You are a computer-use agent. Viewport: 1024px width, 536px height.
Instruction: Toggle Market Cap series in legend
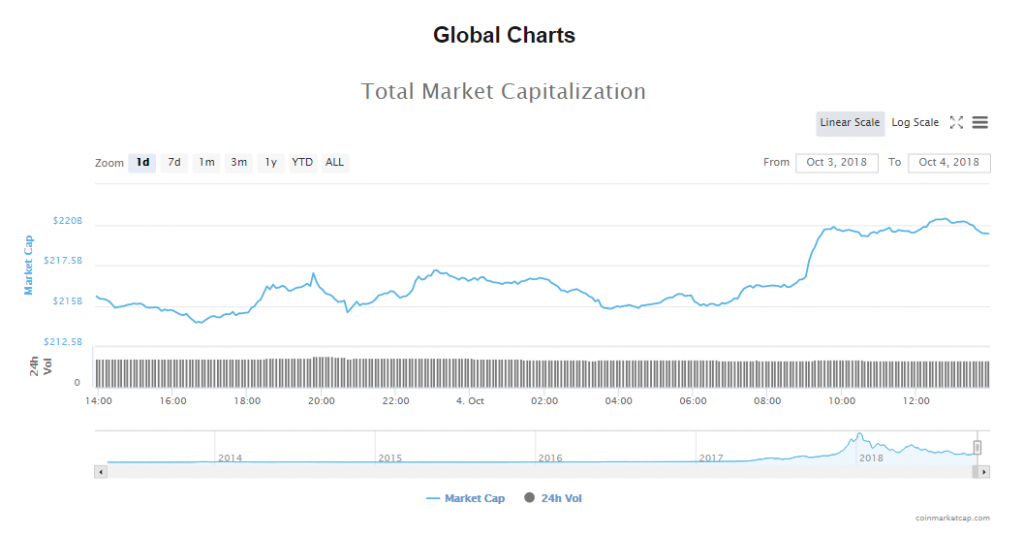(x=466, y=498)
